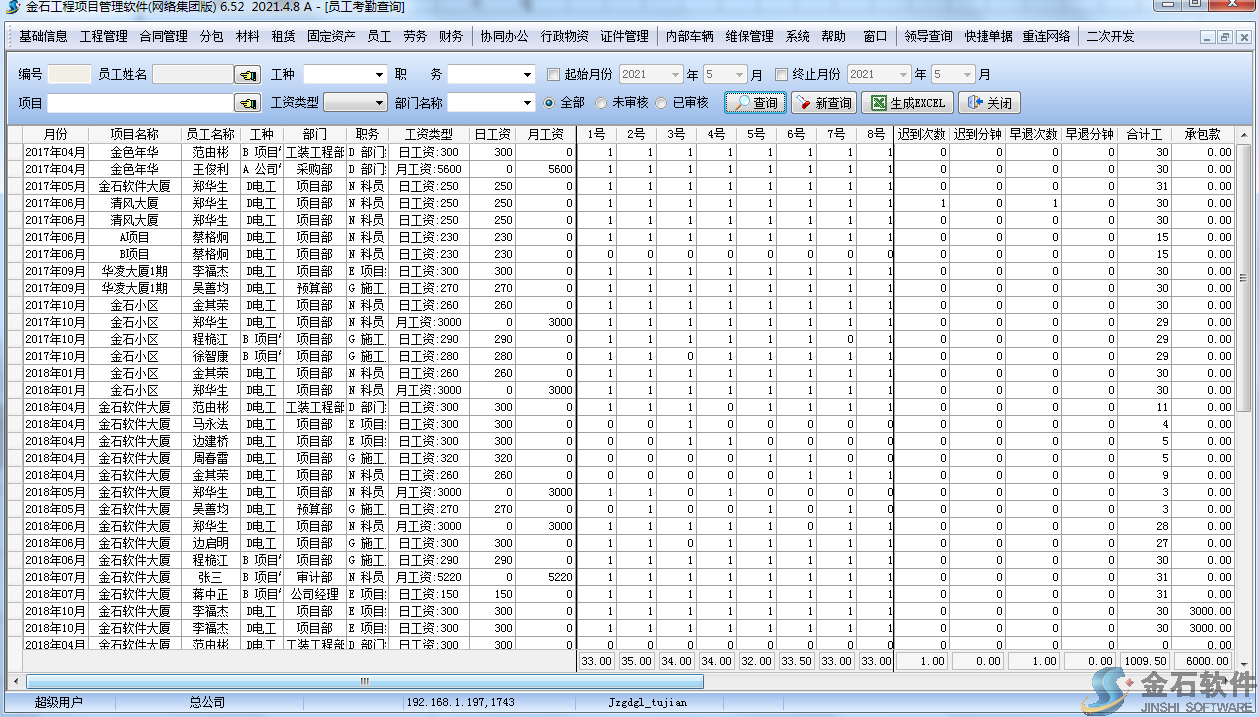Viewport: 1259px width, 717px height.
Task: Click the 编号 input field
Action: 69,75
